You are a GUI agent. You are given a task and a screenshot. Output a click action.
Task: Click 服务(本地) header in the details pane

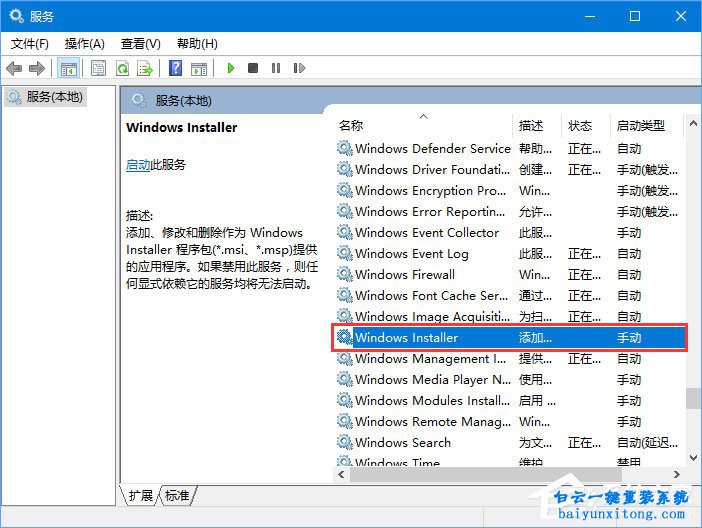[183, 101]
